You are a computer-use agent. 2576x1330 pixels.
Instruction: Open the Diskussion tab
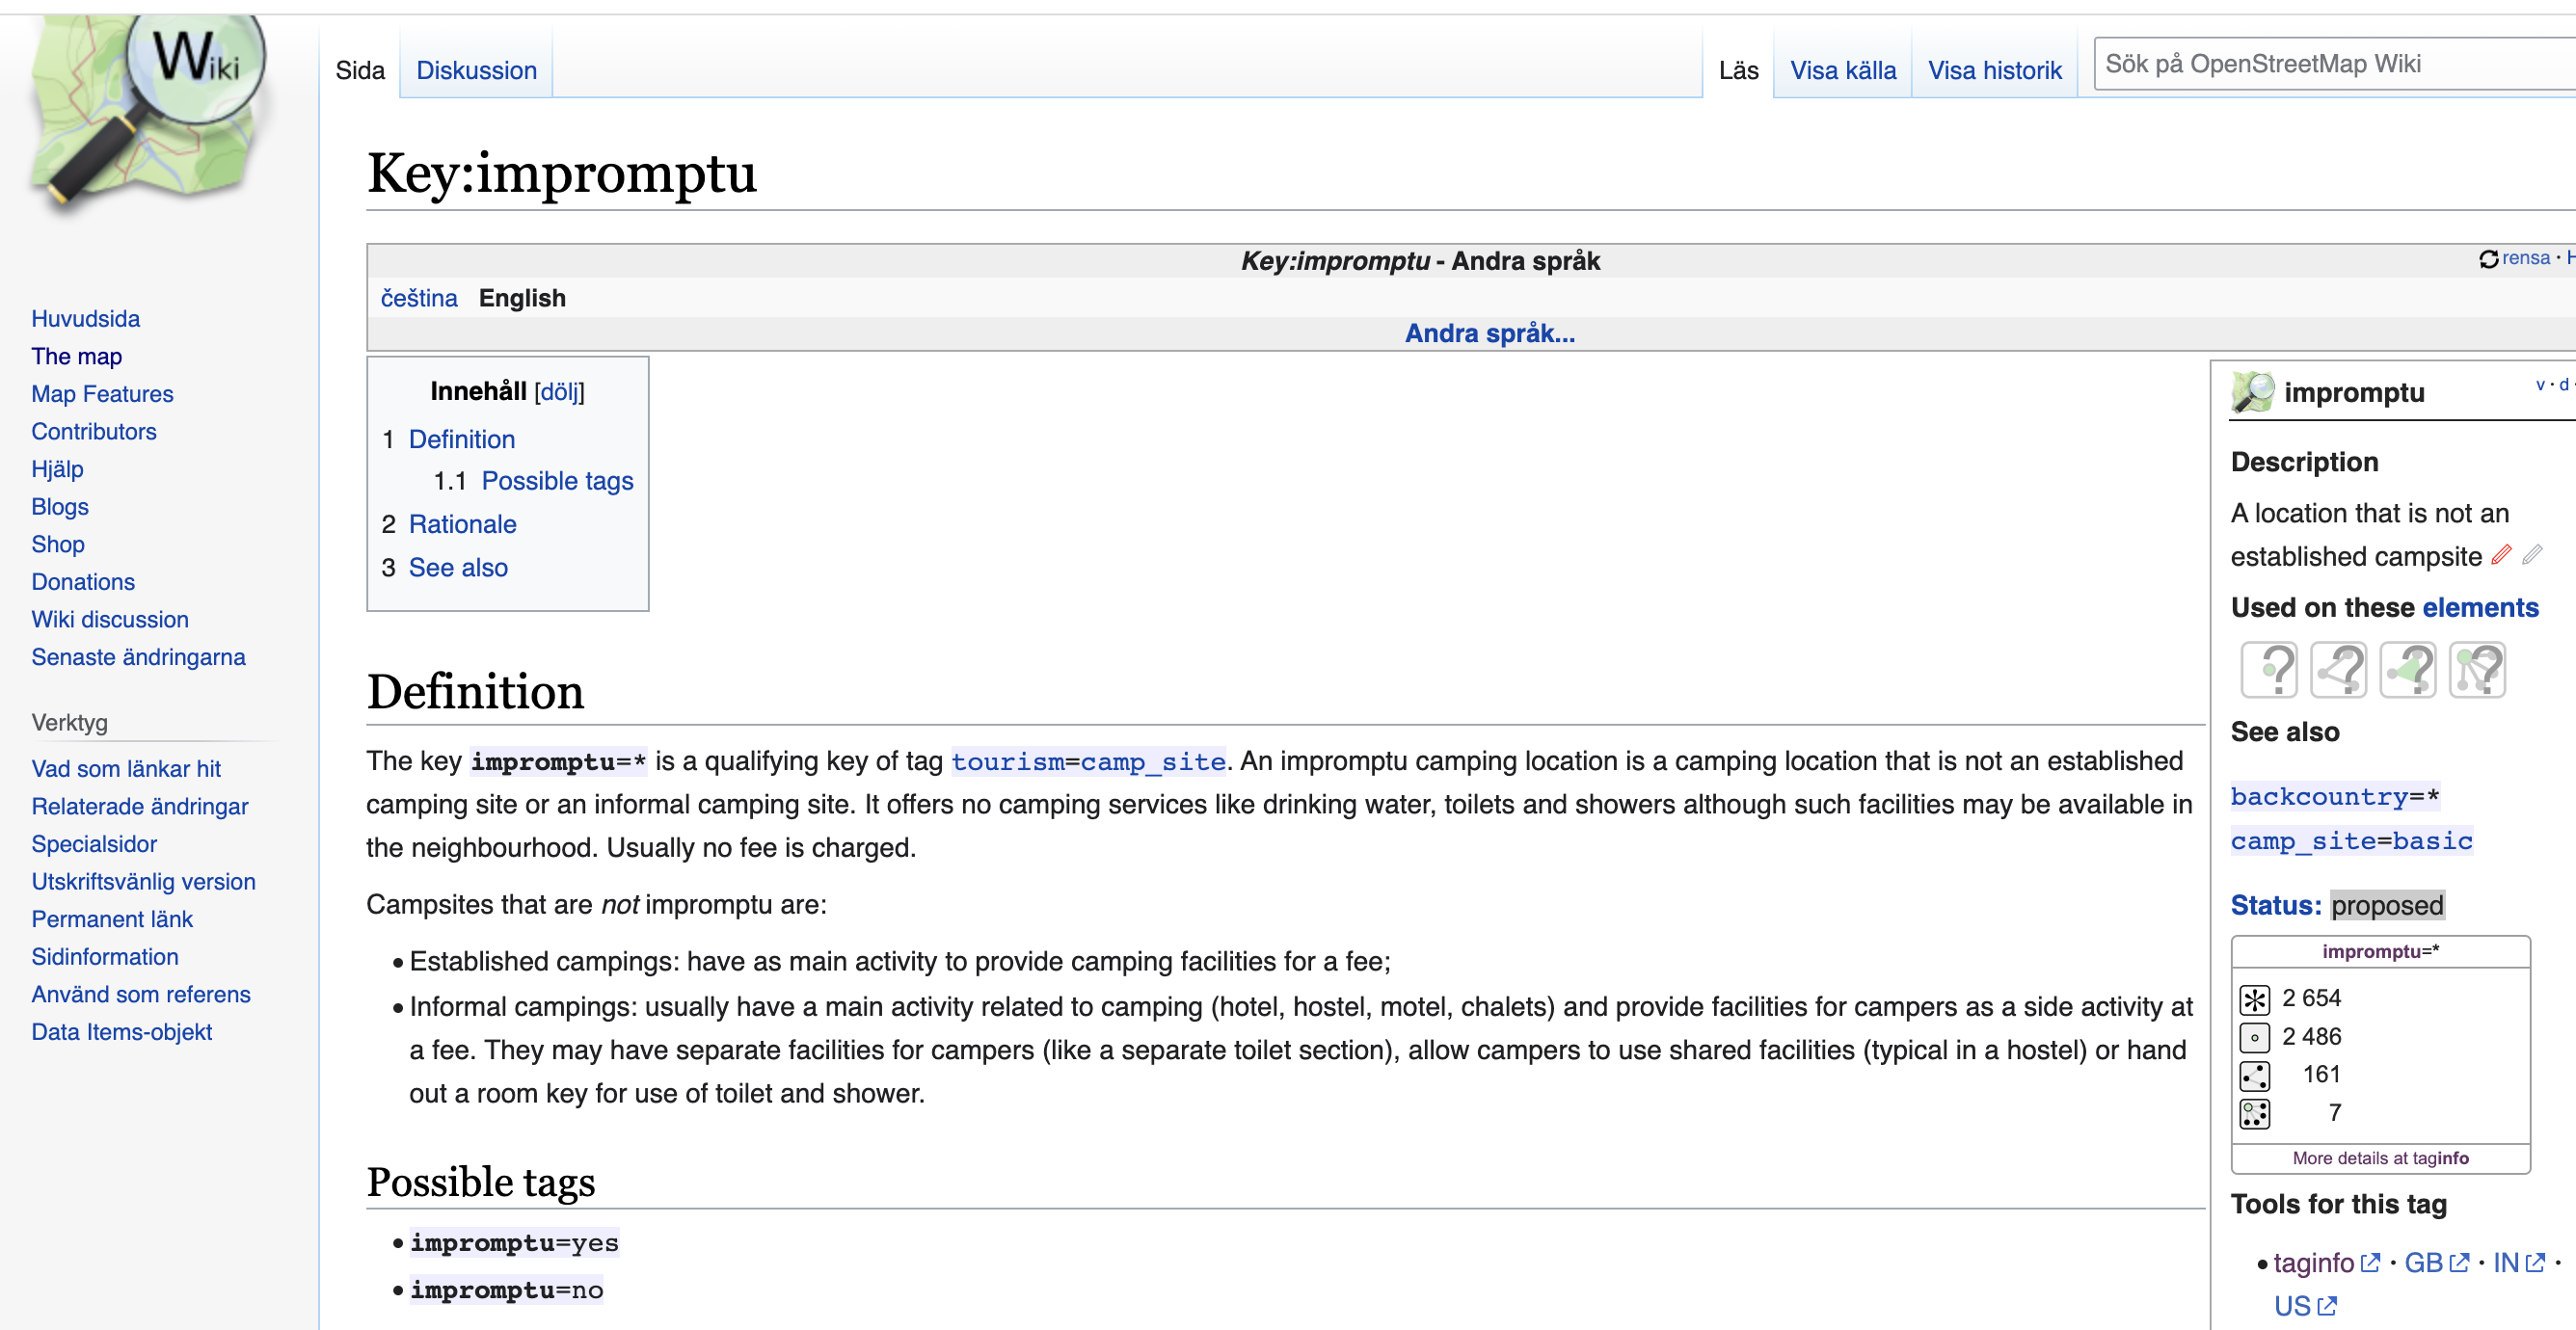pyautogui.click(x=476, y=70)
